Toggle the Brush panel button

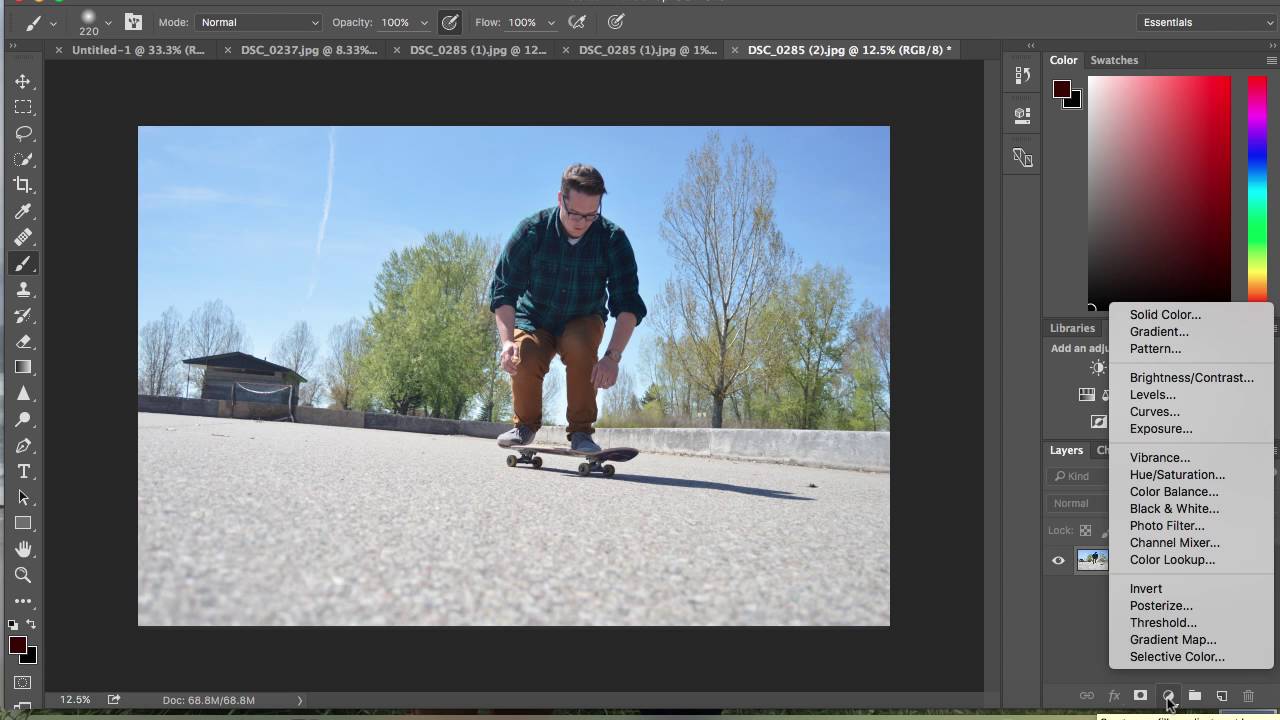(133, 22)
